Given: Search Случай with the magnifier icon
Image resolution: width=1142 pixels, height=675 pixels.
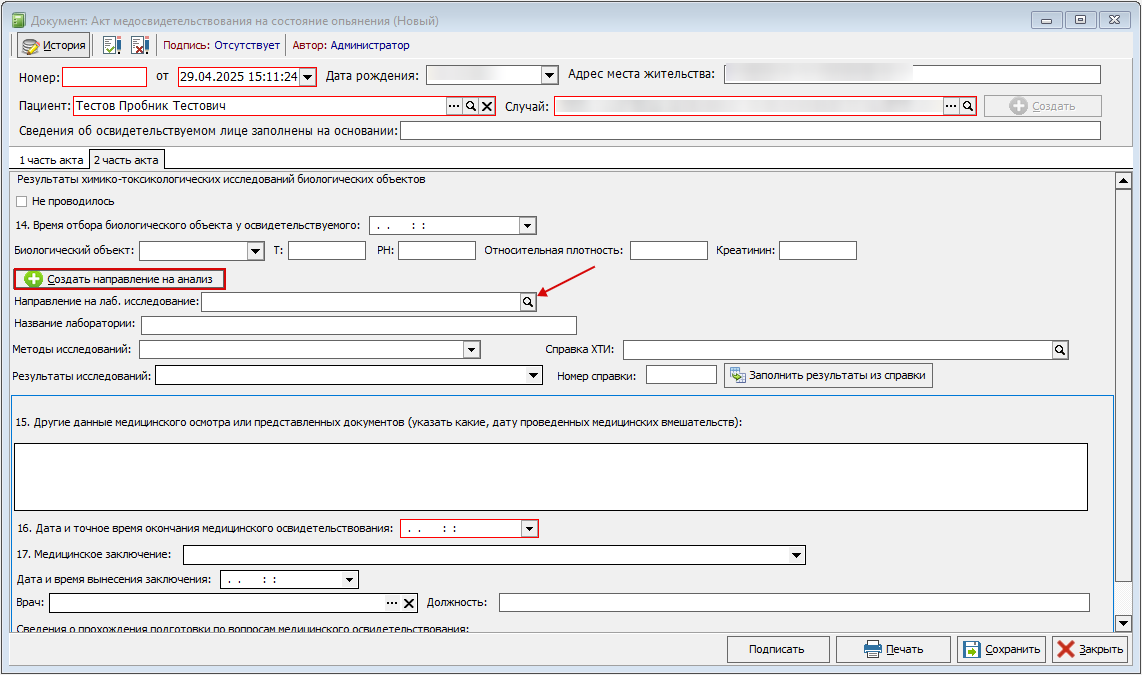Looking at the screenshot, I should [968, 106].
